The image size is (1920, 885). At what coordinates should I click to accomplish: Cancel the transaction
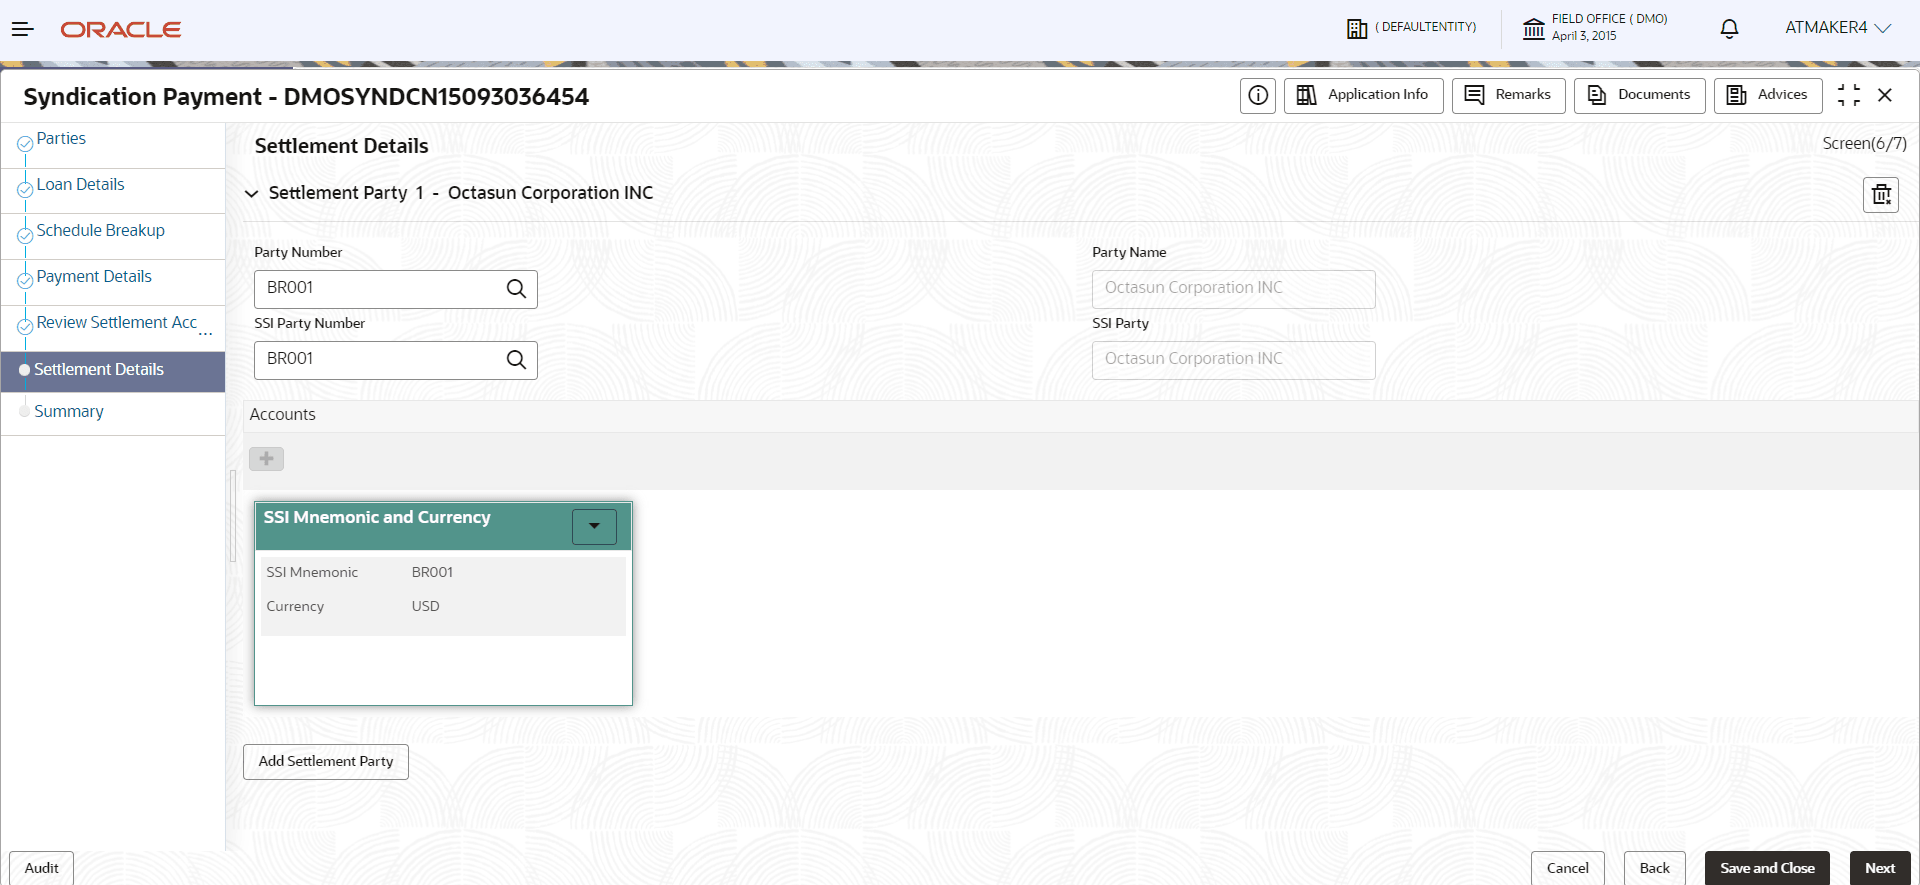point(1567,868)
